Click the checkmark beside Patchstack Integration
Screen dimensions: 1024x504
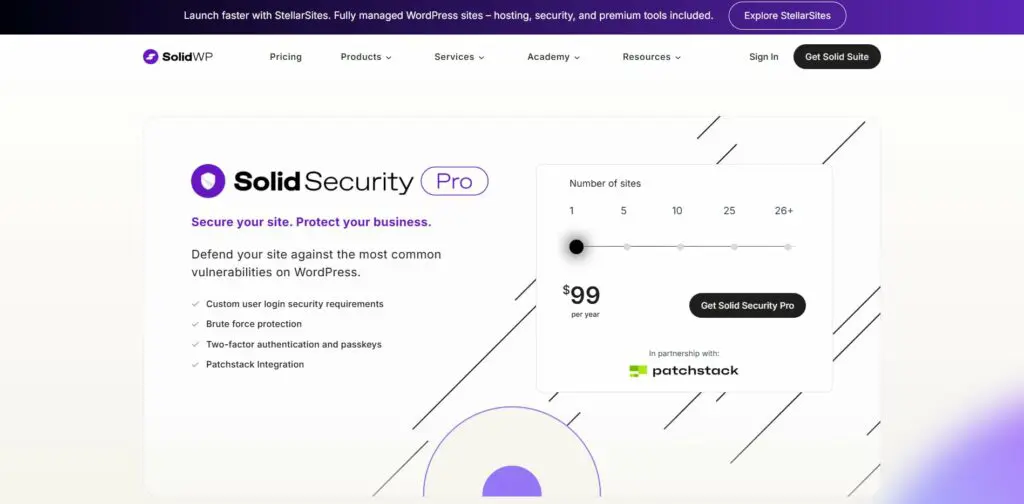195,365
